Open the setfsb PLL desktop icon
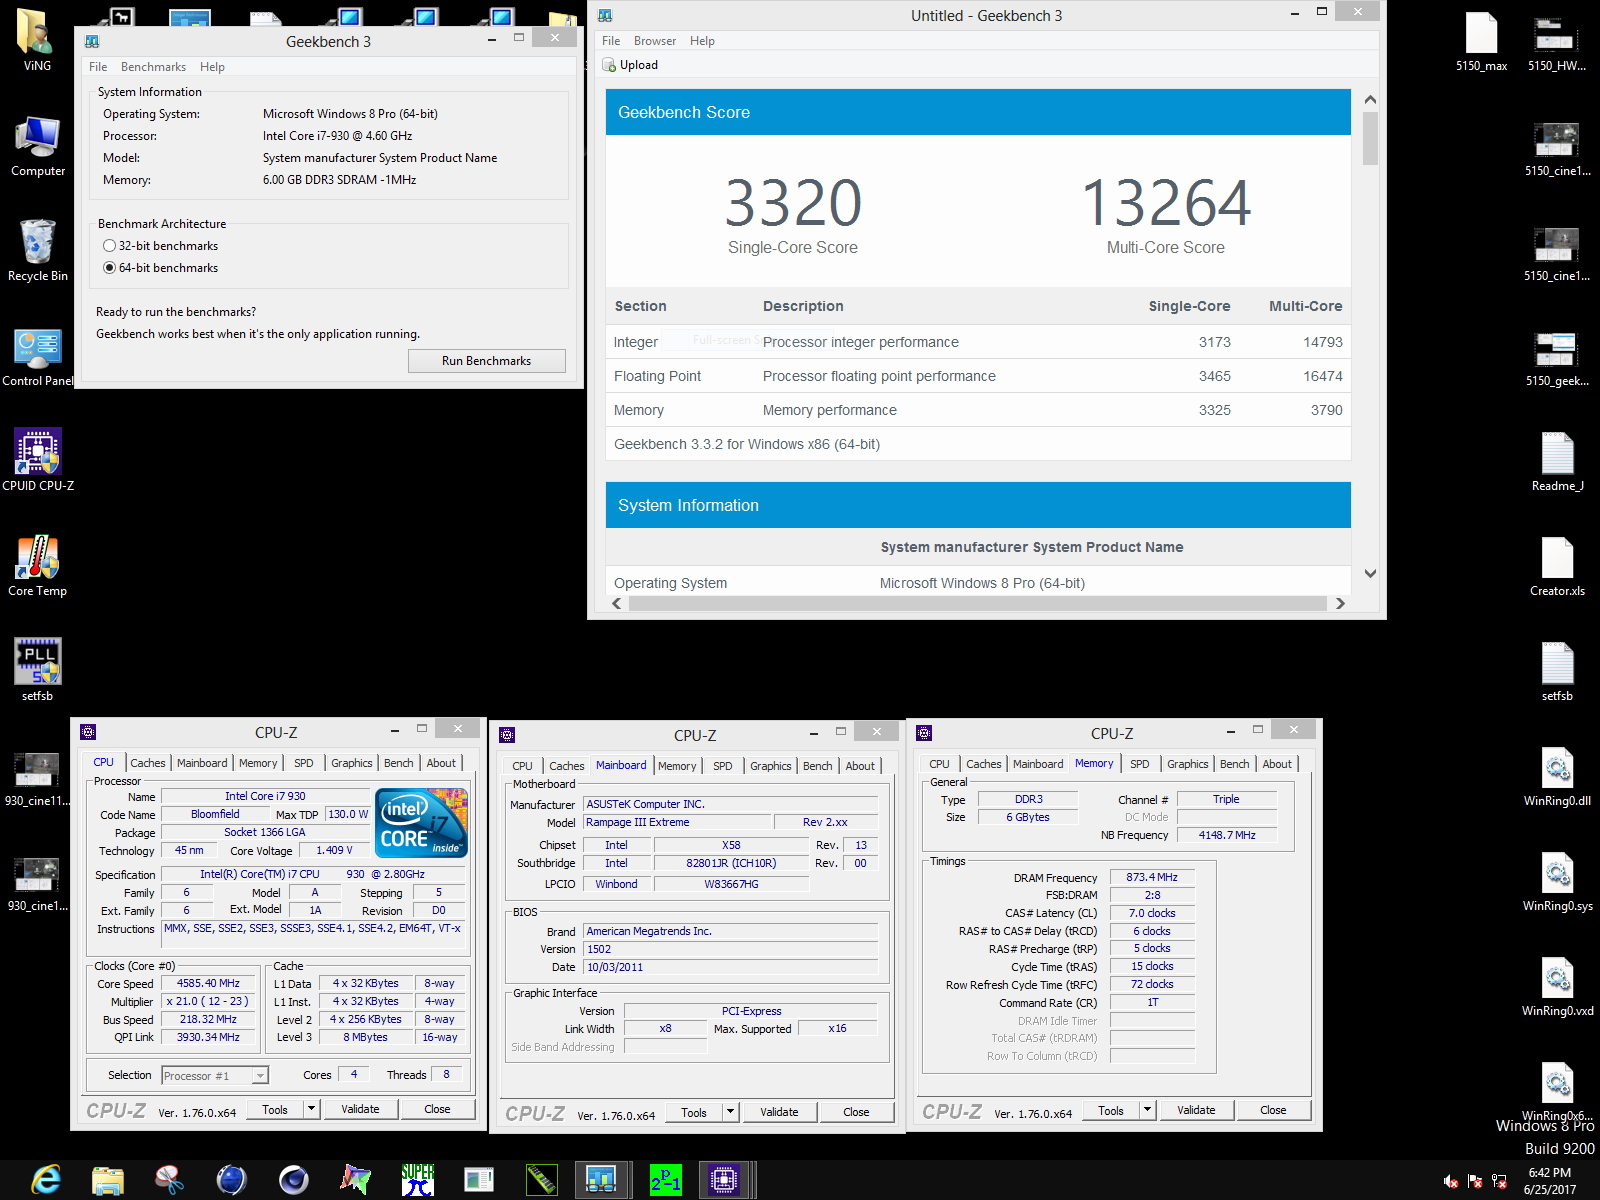 point(38,662)
